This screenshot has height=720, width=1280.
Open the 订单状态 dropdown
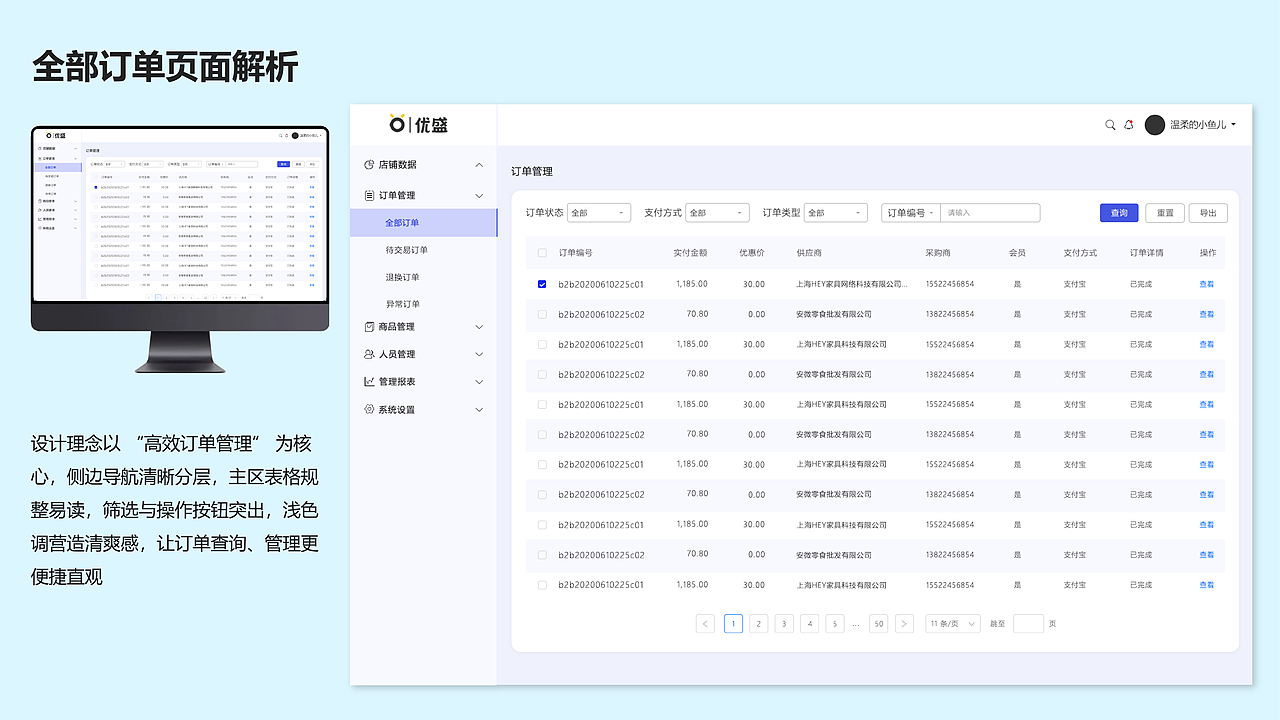[598, 212]
